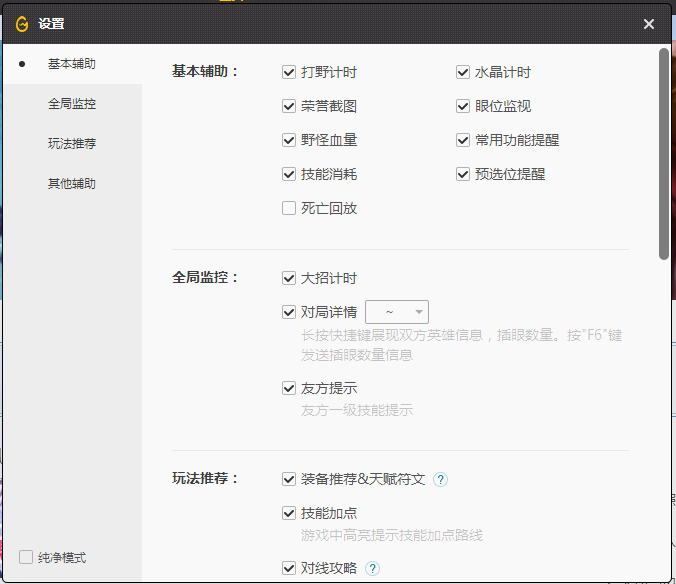Viewport: 676px width, 584px height.
Task: Enable the 死亡回放 option
Action: click(x=289, y=208)
